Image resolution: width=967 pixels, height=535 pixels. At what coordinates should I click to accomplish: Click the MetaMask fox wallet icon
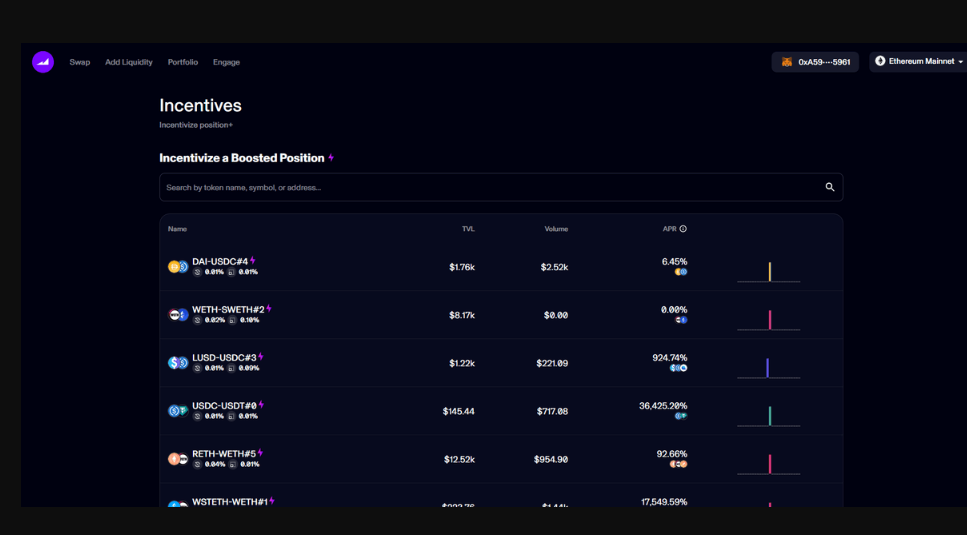tap(787, 62)
